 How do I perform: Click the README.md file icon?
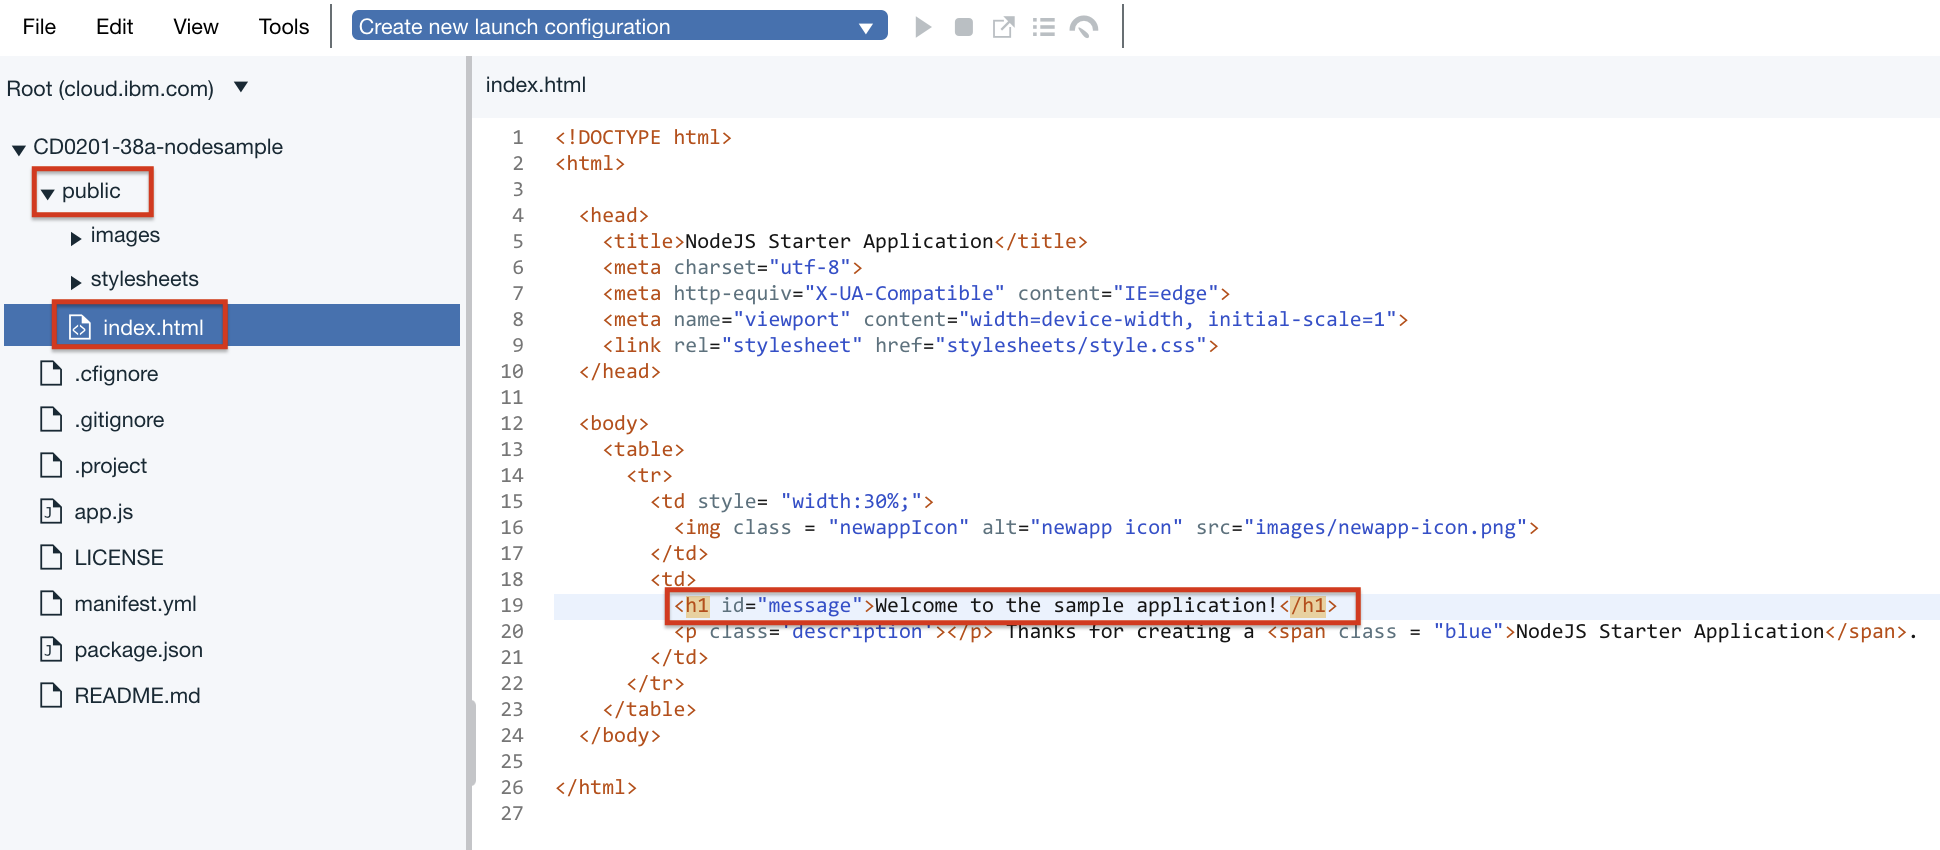51,695
